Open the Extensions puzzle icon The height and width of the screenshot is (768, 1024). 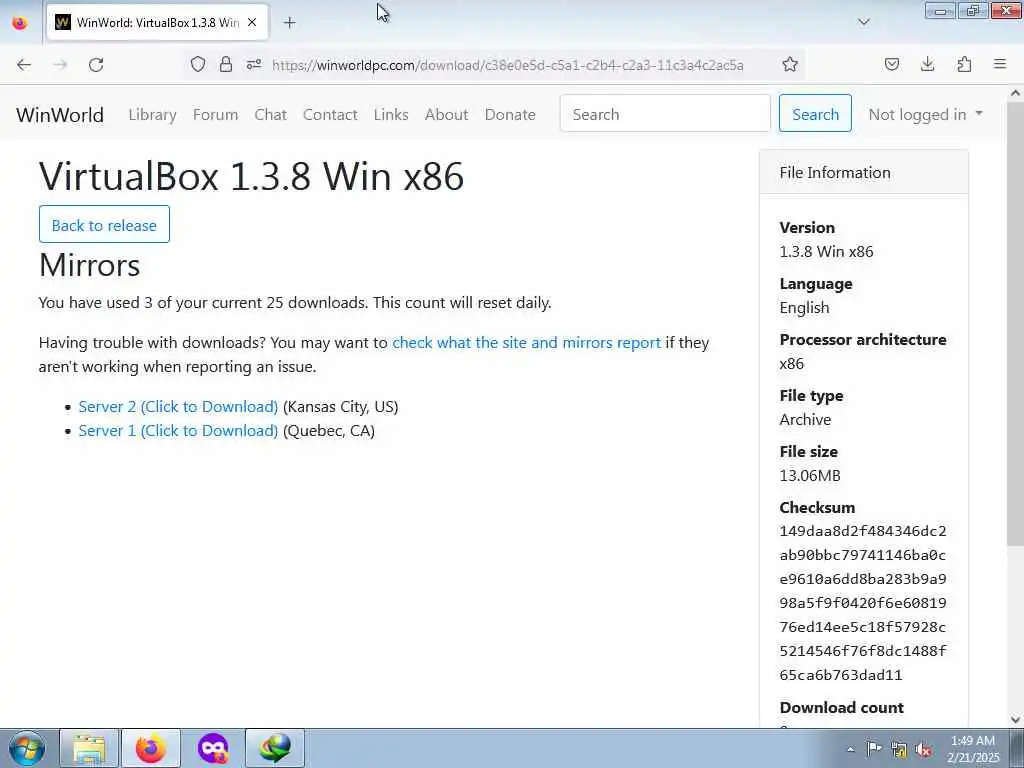pos(964,64)
